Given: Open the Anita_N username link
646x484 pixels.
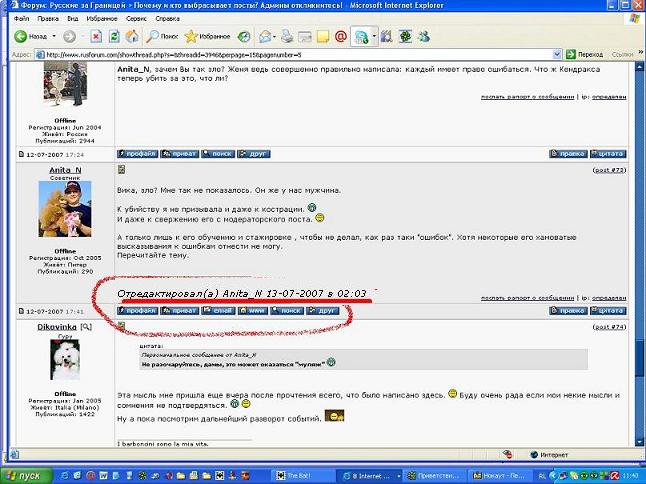Looking at the screenshot, I should coord(66,170).
